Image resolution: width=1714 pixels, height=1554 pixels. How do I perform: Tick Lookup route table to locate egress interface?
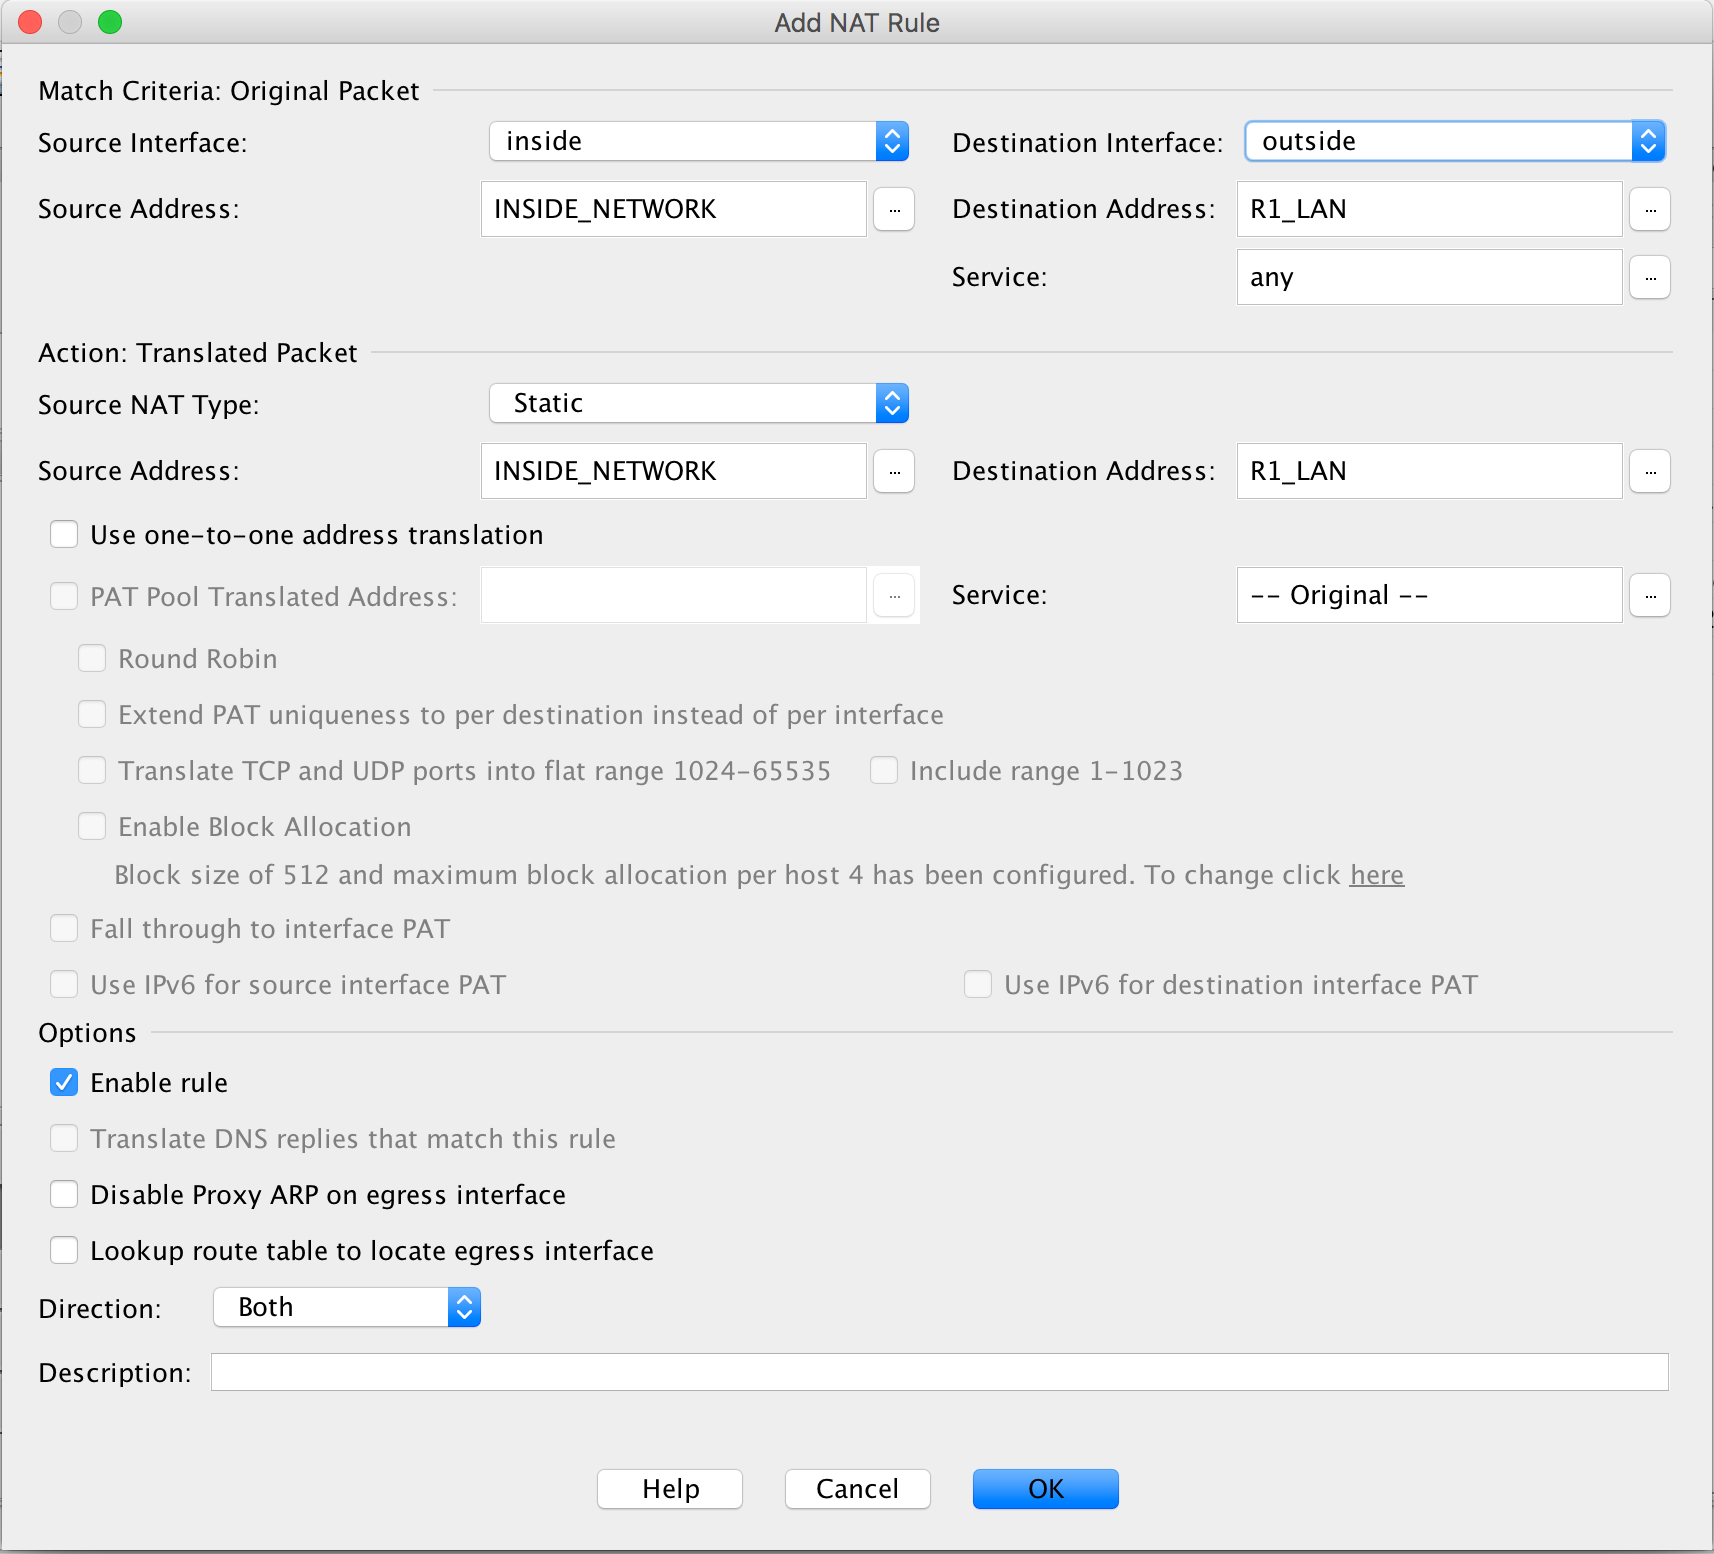pyautogui.click(x=65, y=1251)
